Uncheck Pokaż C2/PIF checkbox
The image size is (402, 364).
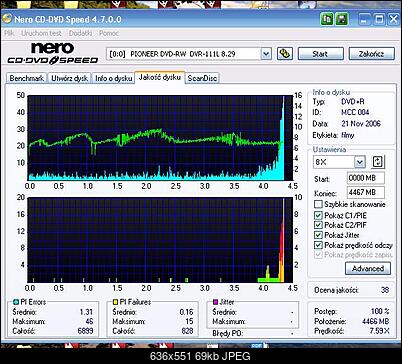pyautogui.click(x=318, y=225)
